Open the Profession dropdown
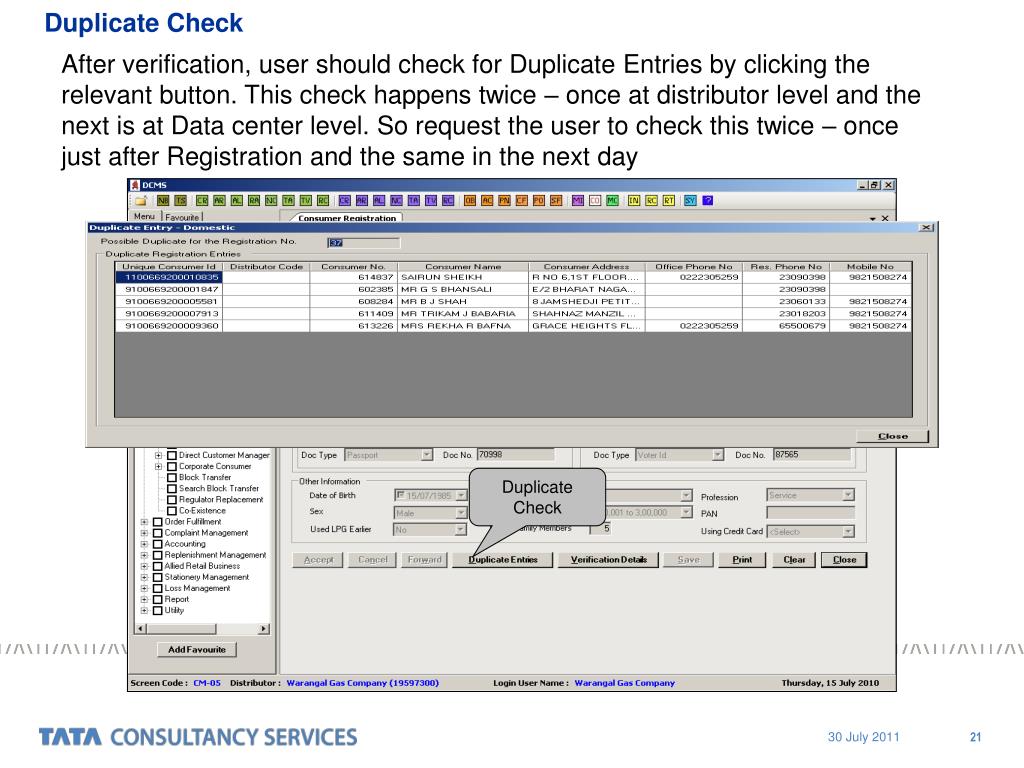Viewport: 1024px width, 768px height. (848, 495)
